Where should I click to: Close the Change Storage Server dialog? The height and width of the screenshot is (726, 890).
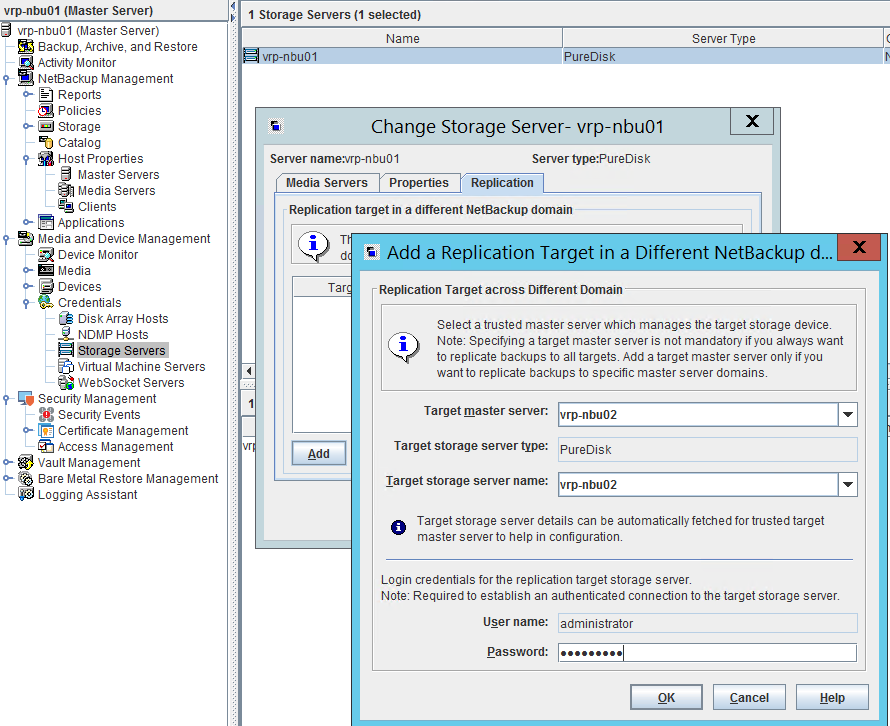752,121
